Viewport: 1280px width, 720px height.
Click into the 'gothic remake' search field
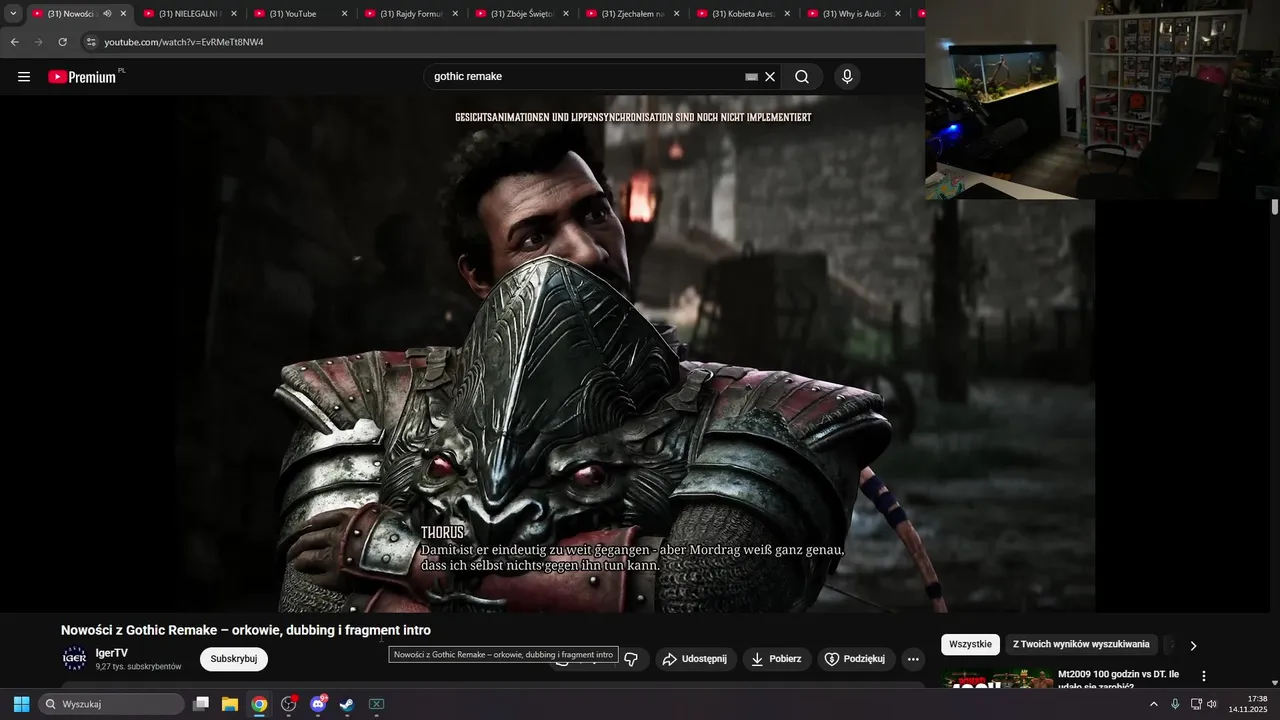(x=585, y=77)
